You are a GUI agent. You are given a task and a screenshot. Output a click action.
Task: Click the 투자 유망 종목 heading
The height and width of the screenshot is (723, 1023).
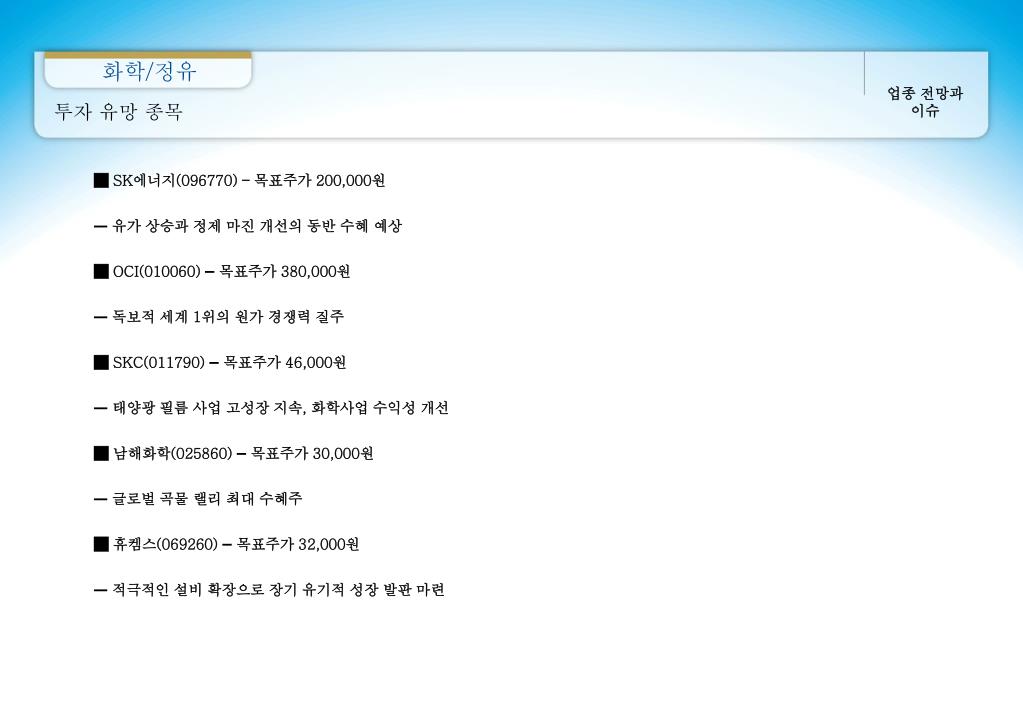(118, 112)
